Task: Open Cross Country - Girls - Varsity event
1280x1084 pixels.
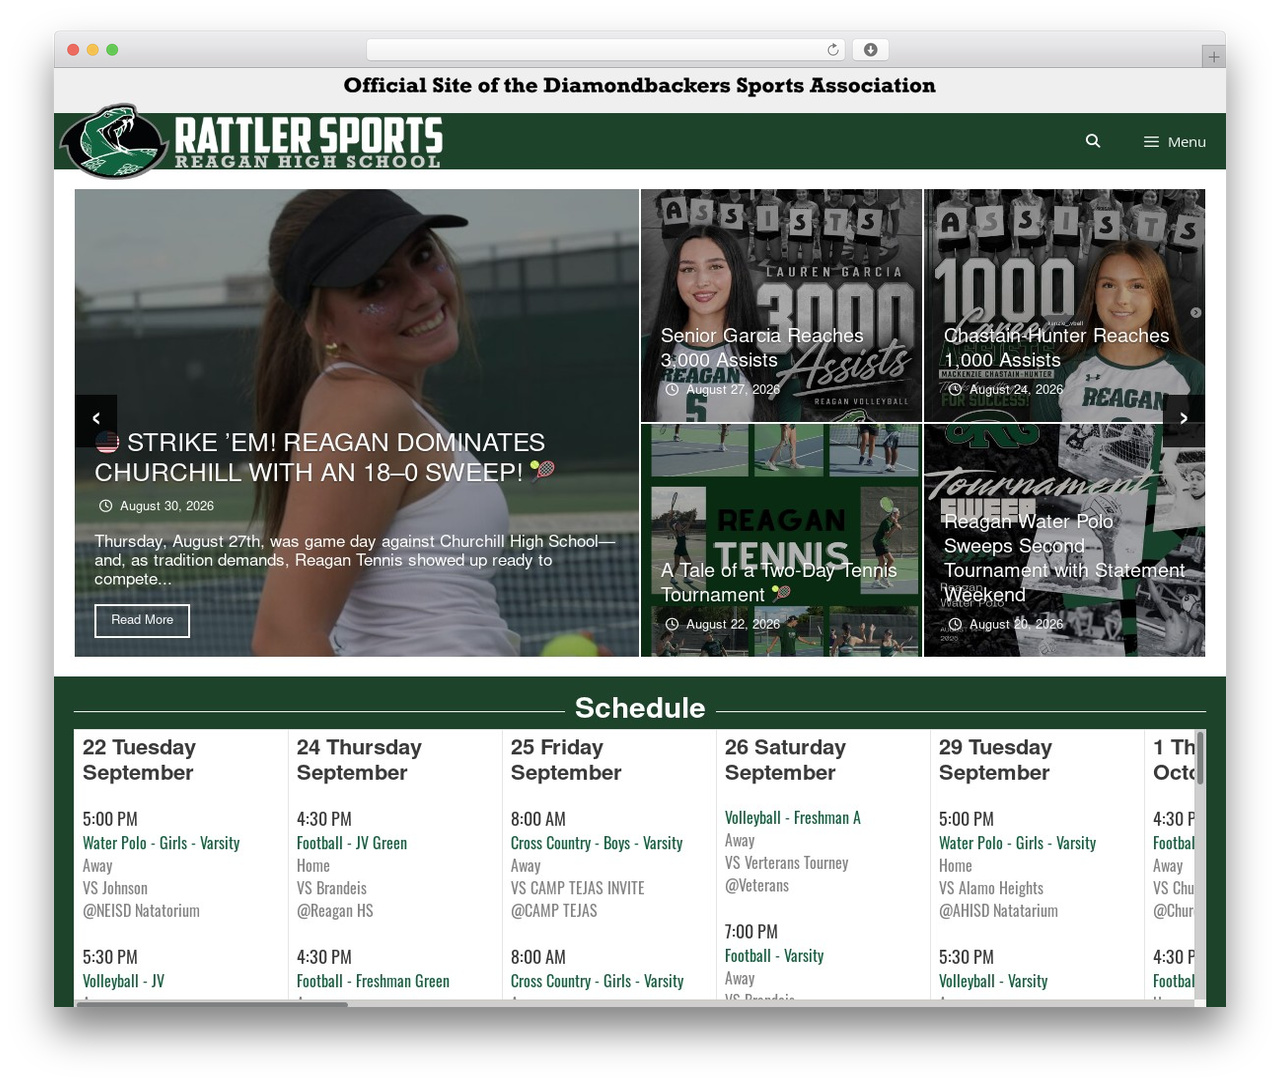Action: pos(597,981)
